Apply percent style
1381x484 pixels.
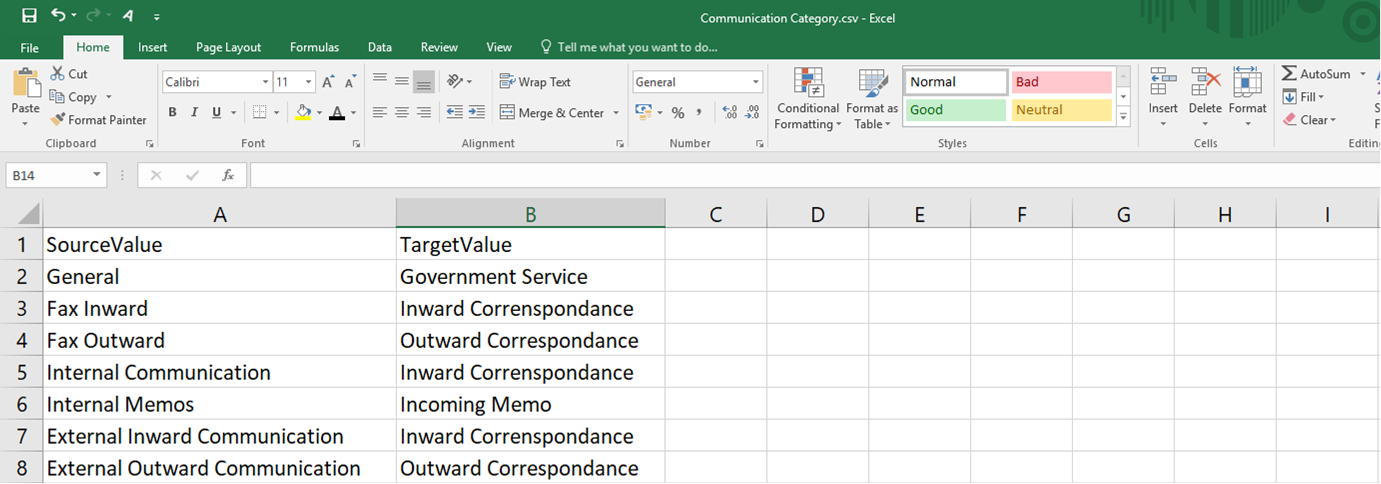pyautogui.click(x=678, y=113)
